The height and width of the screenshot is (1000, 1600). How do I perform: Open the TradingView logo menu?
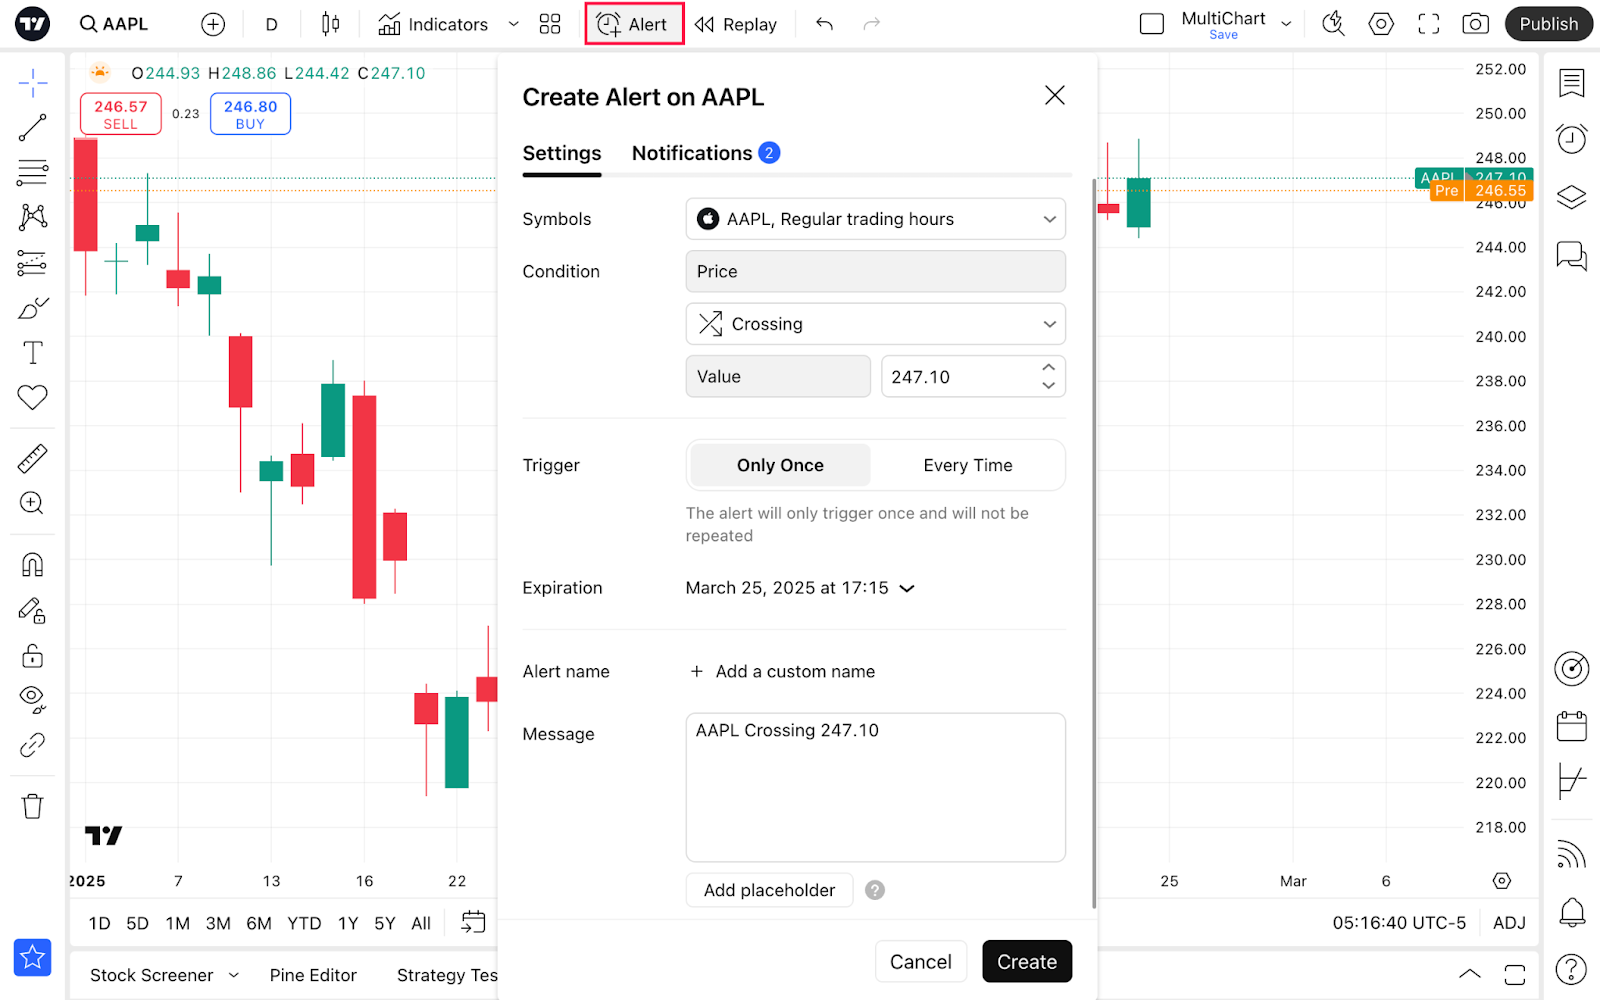point(33,24)
